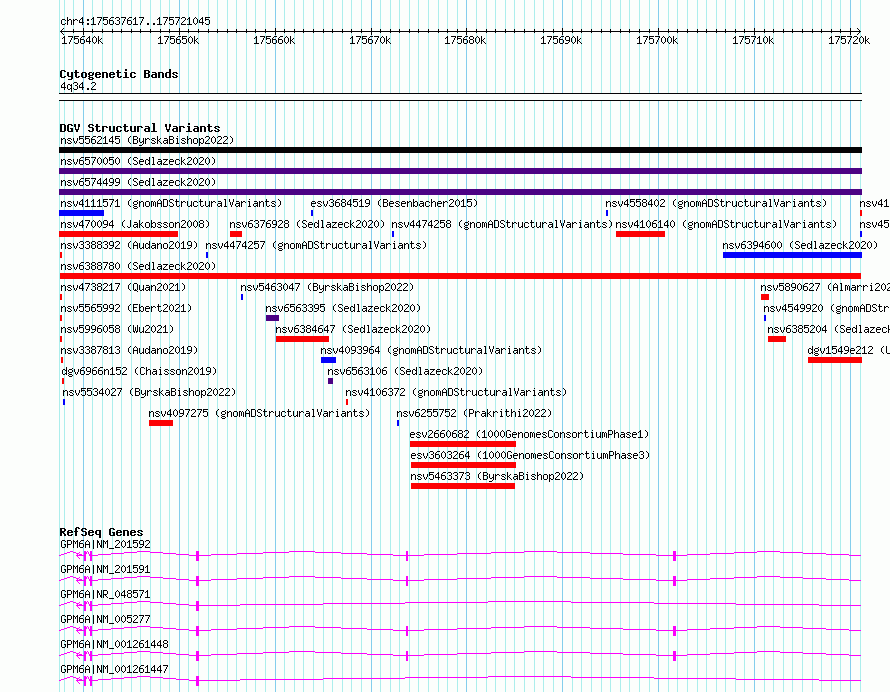Viewport: 890px width, 692px height.
Task: Click the RefSeq Genes track title
Action: click(x=101, y=532)
